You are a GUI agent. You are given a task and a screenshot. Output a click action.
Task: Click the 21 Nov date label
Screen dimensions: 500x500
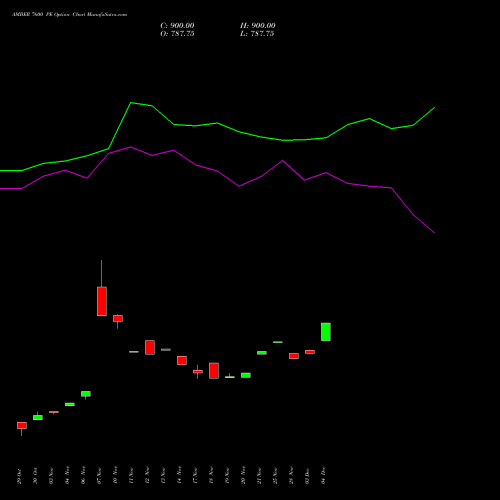(259, 475)
